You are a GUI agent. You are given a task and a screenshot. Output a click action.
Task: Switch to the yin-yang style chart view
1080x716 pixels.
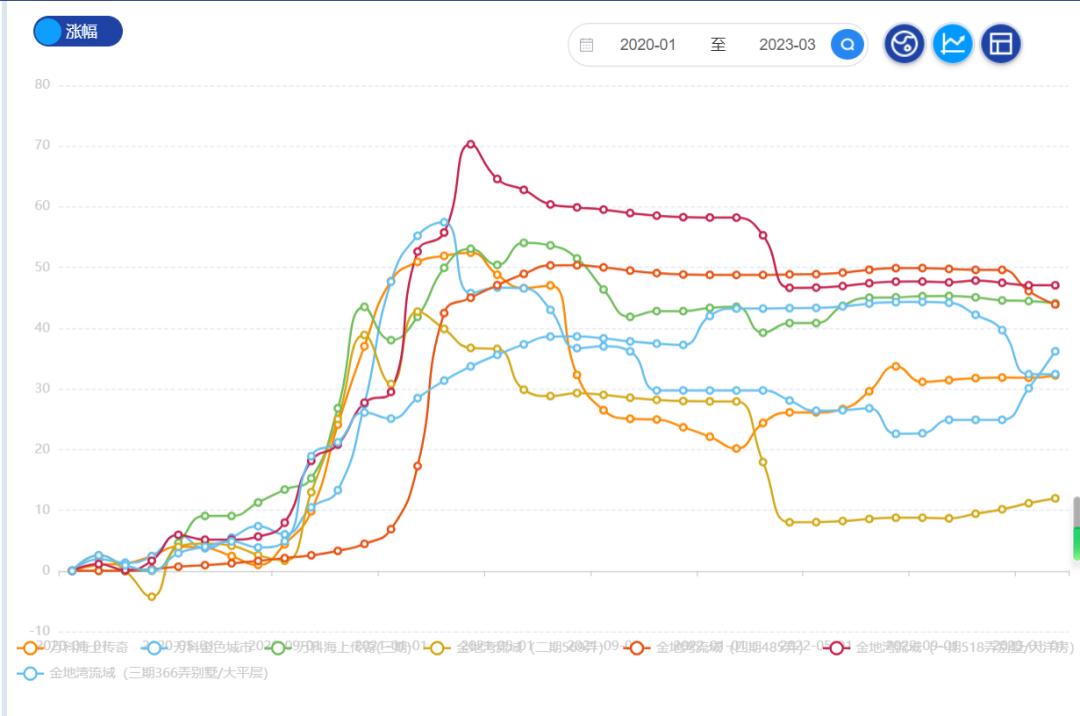tap(904, 44)
